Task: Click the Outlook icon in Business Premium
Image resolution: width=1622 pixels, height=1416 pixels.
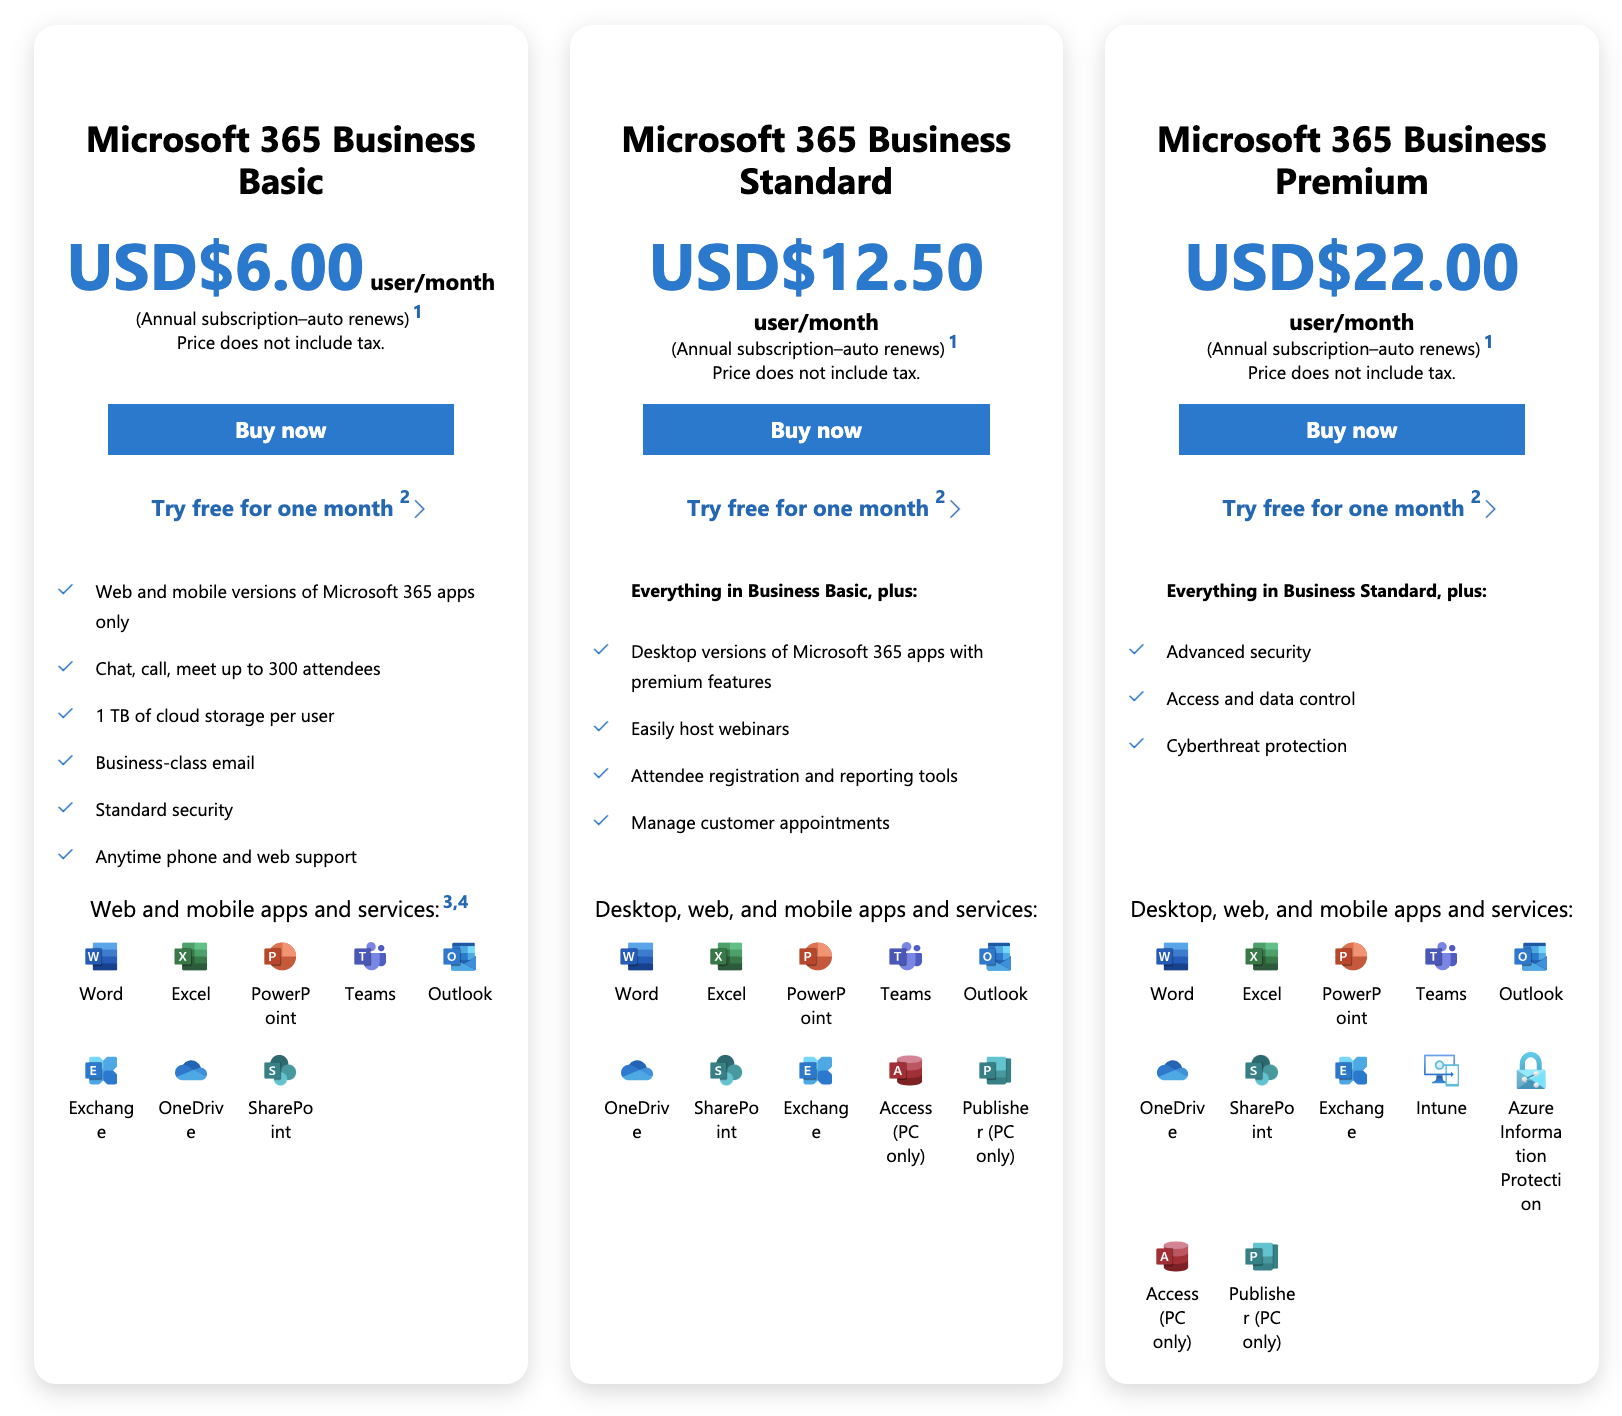Action: pos(1531,957)
